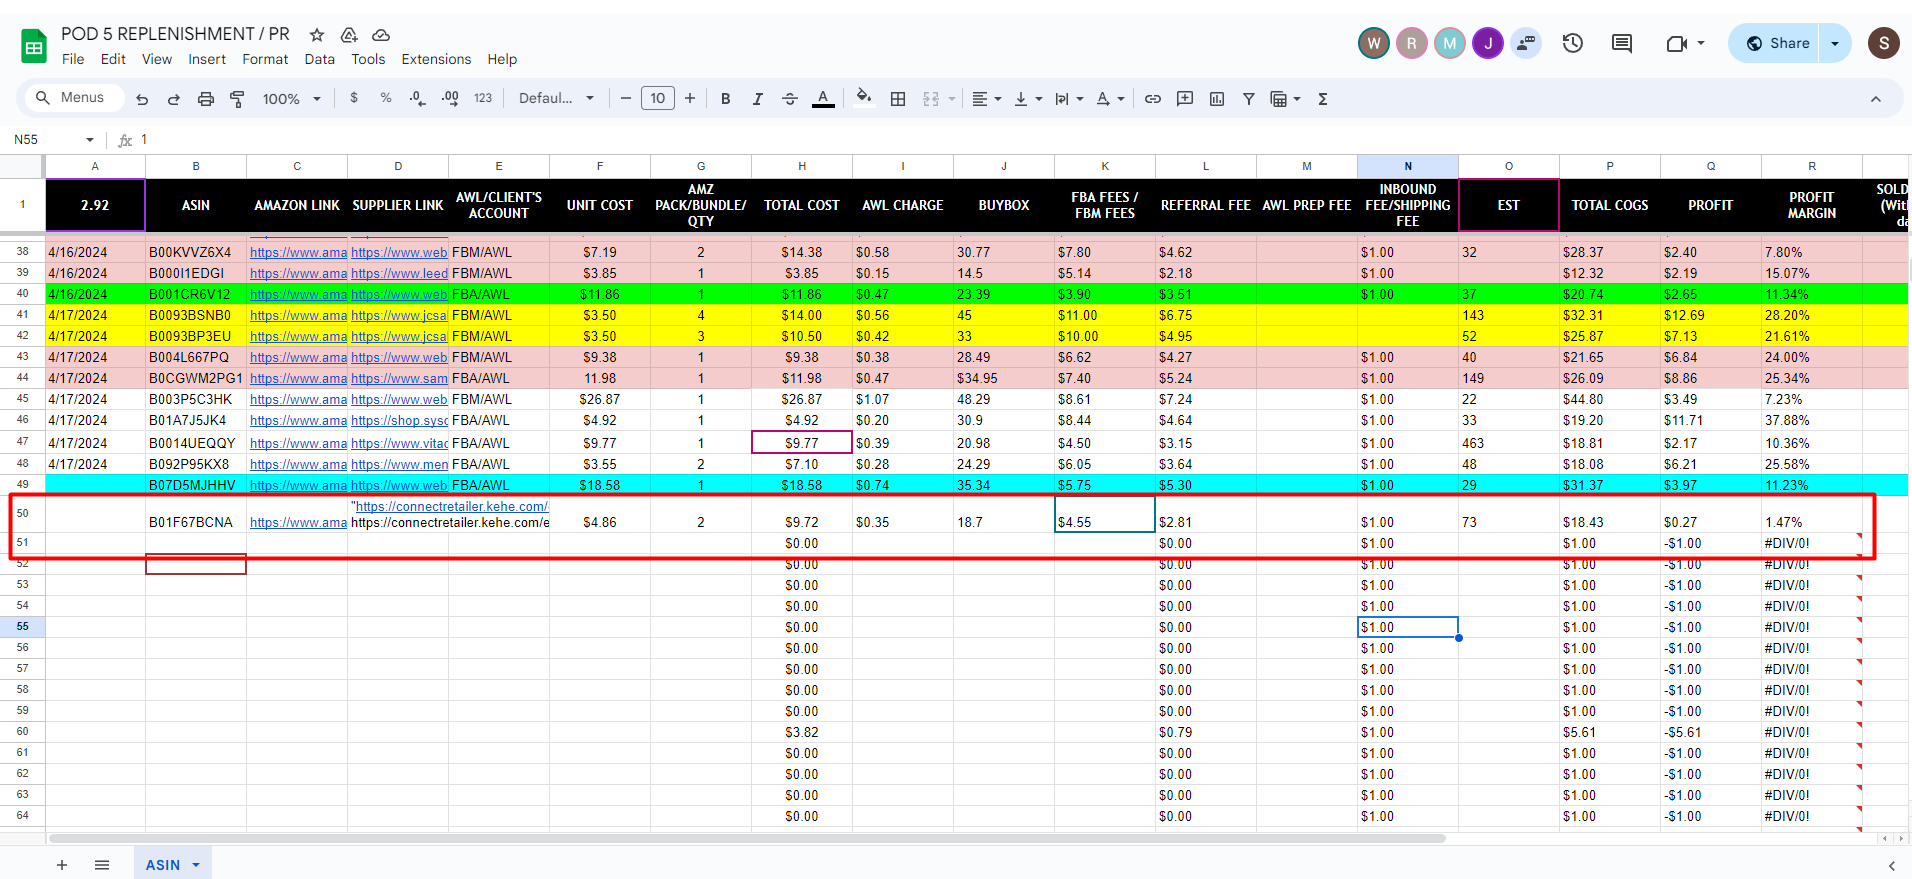The width and height of the screenshot is (1912, 879).
Task: Open the Extensions menu
Action: point(436,59)
